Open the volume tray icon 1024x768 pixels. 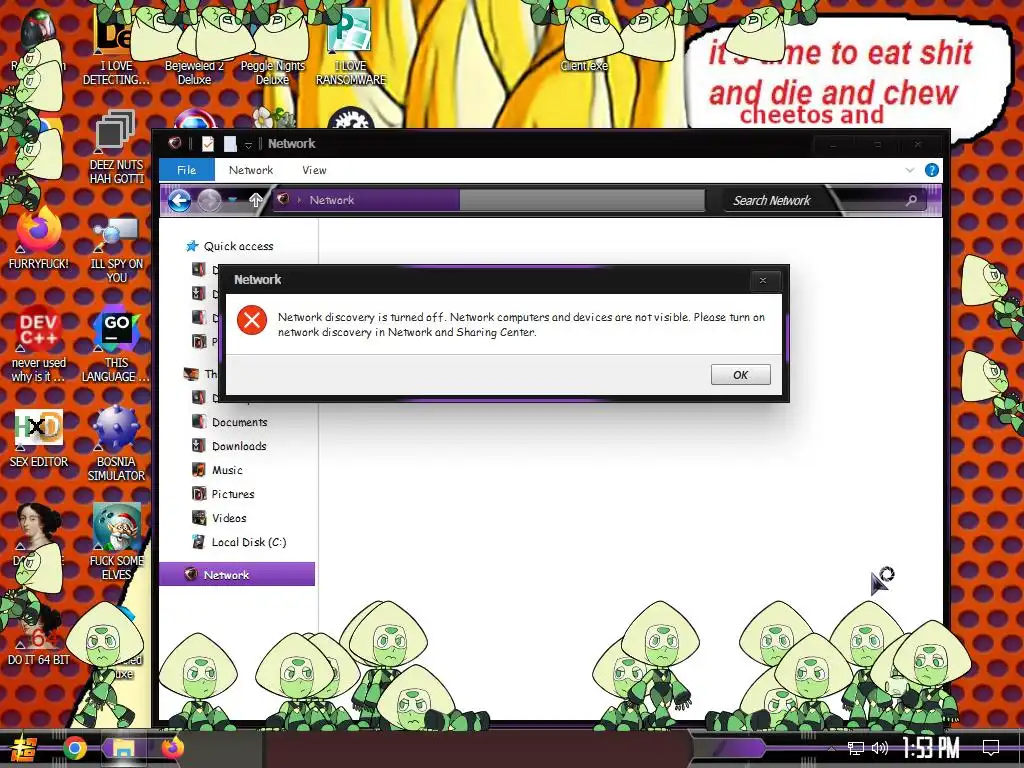[x=880, y=748]
